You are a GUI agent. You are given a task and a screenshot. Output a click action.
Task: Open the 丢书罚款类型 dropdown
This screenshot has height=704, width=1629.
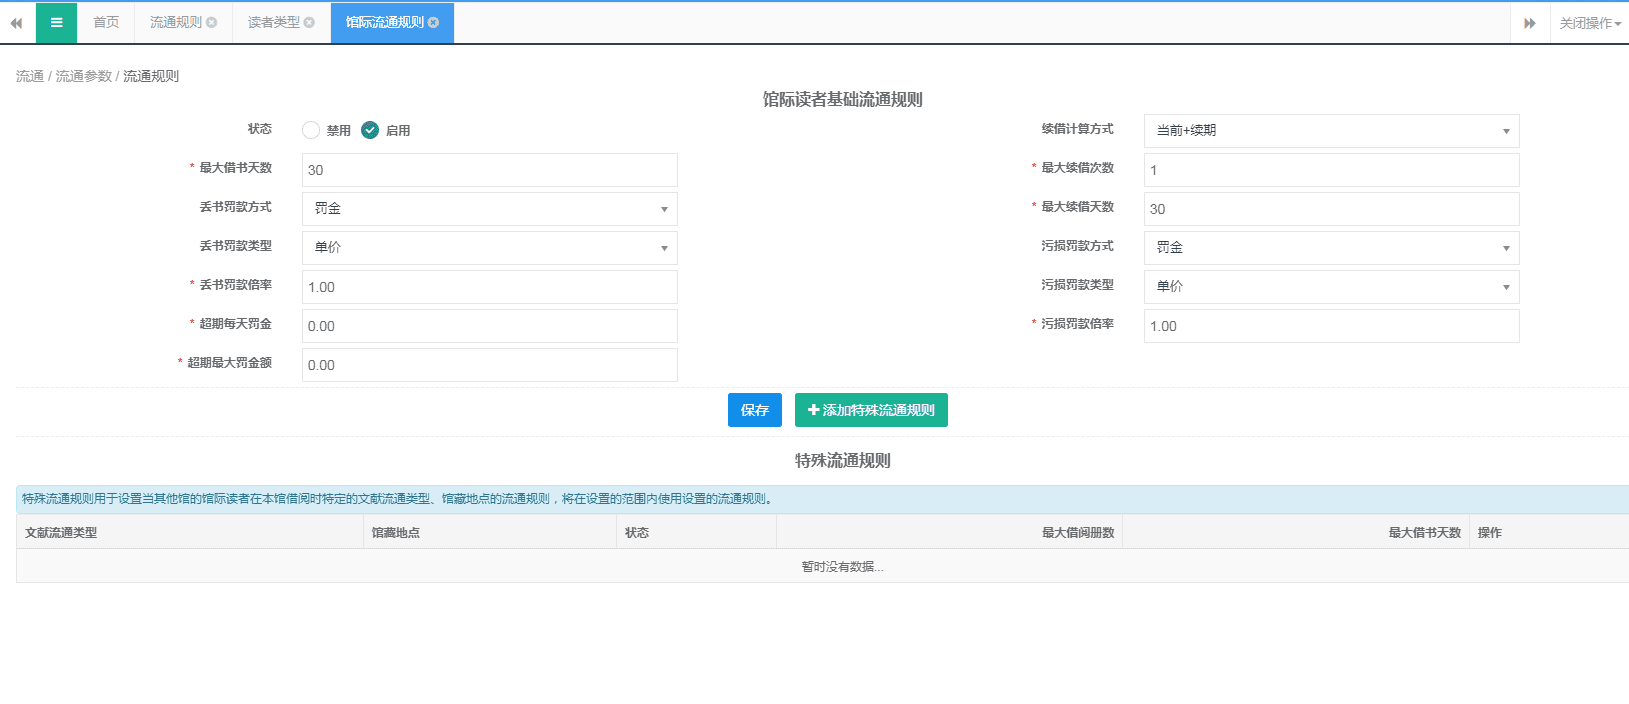pos(489,248)
